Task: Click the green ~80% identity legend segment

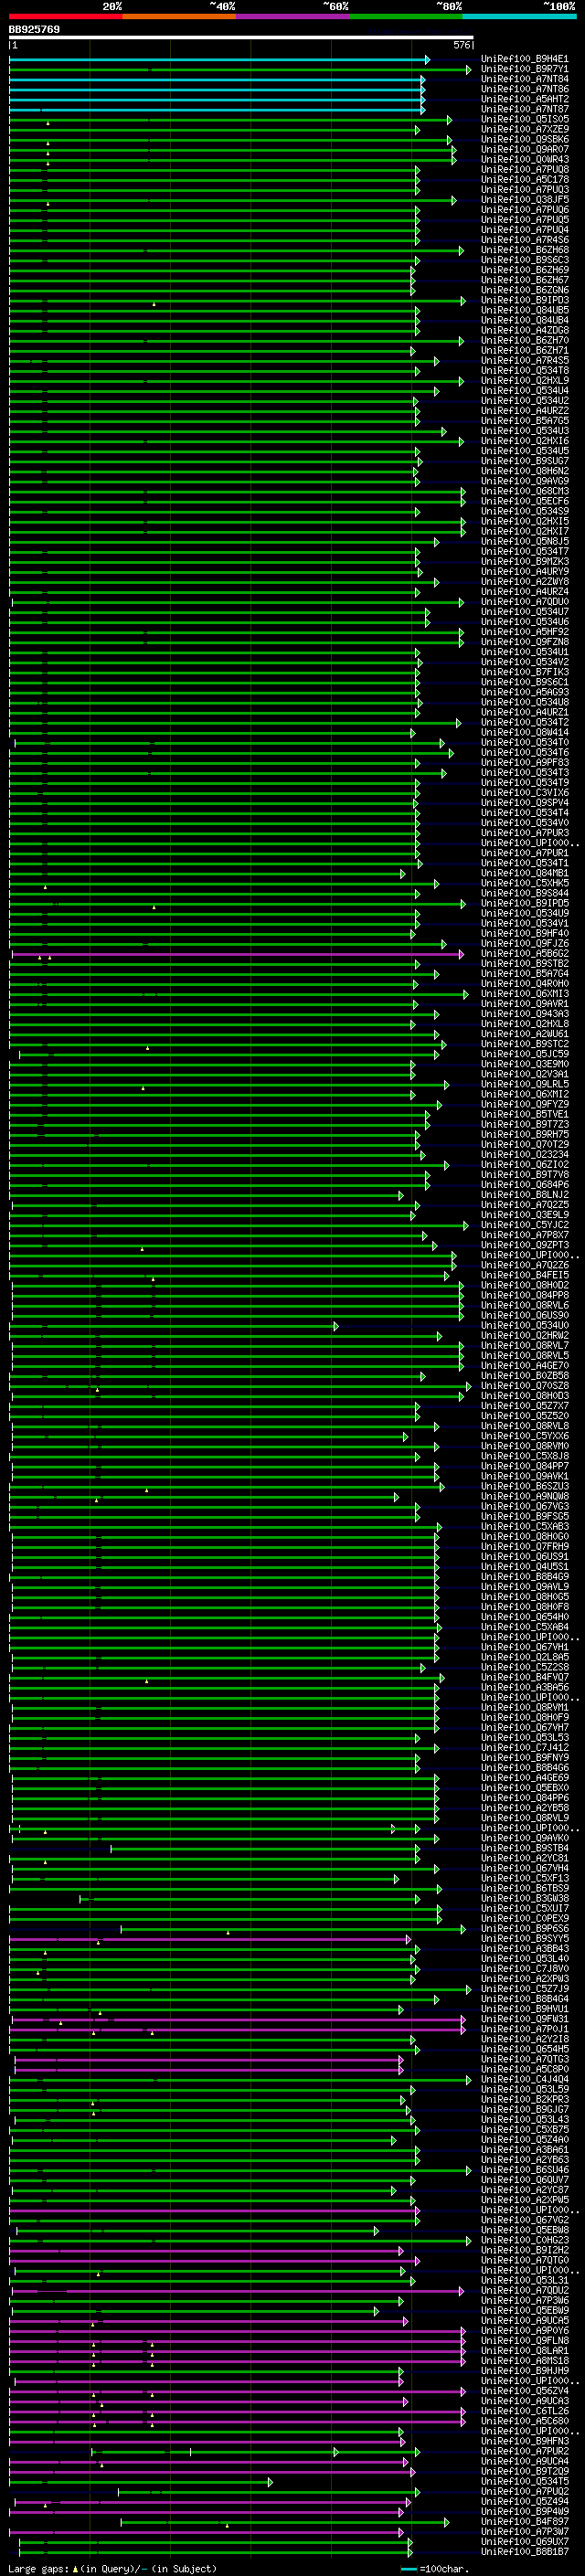Action: (407, 16)
